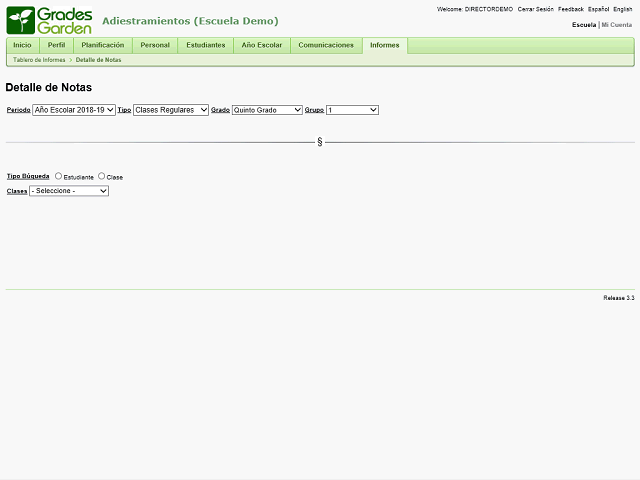640x480 pixels.
Task: Select the Año Escolar tab
Action: tap(262, 45)
